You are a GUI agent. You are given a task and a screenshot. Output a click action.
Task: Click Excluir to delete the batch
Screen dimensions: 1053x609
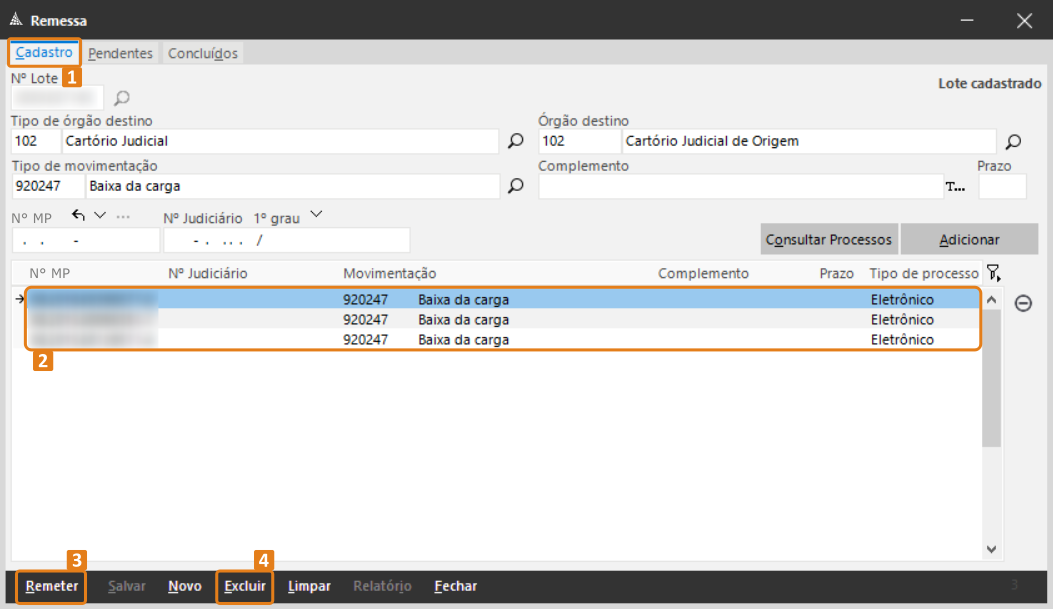[x=245, y=587]
